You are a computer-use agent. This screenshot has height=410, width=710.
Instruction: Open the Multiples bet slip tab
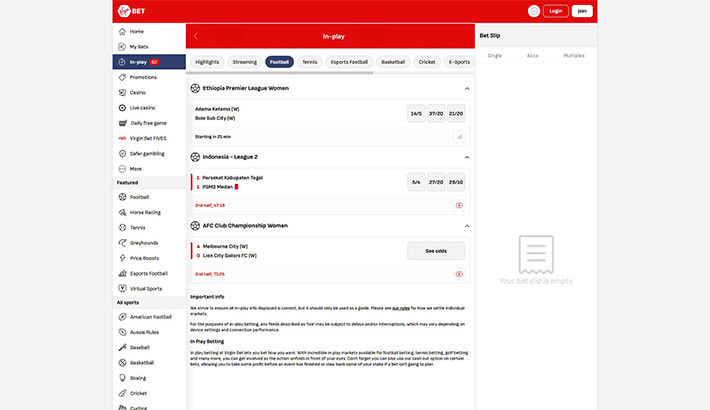point(574,56)
